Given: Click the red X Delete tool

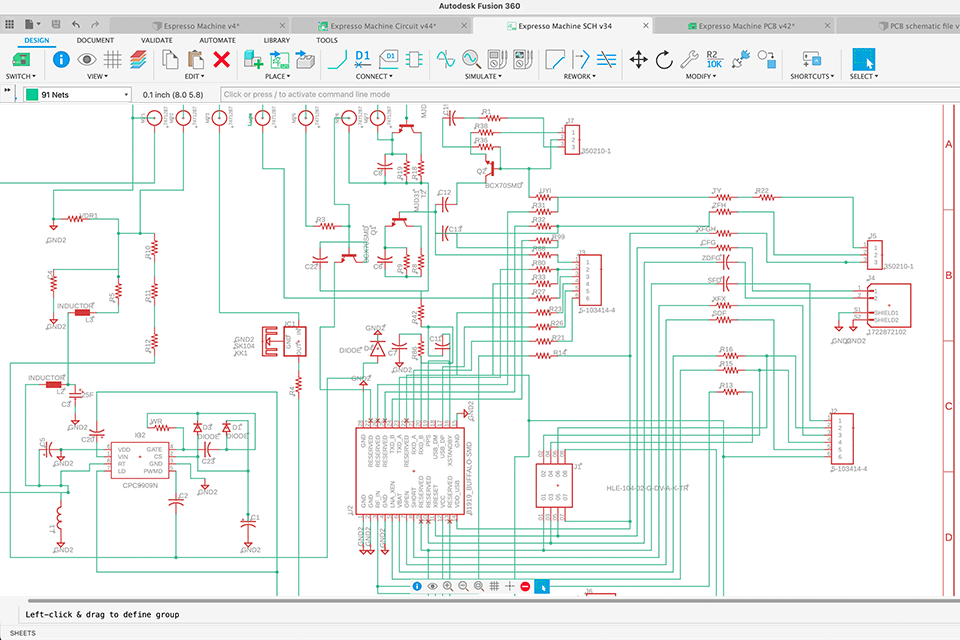Looking at the screenshot, I should 222,59.
